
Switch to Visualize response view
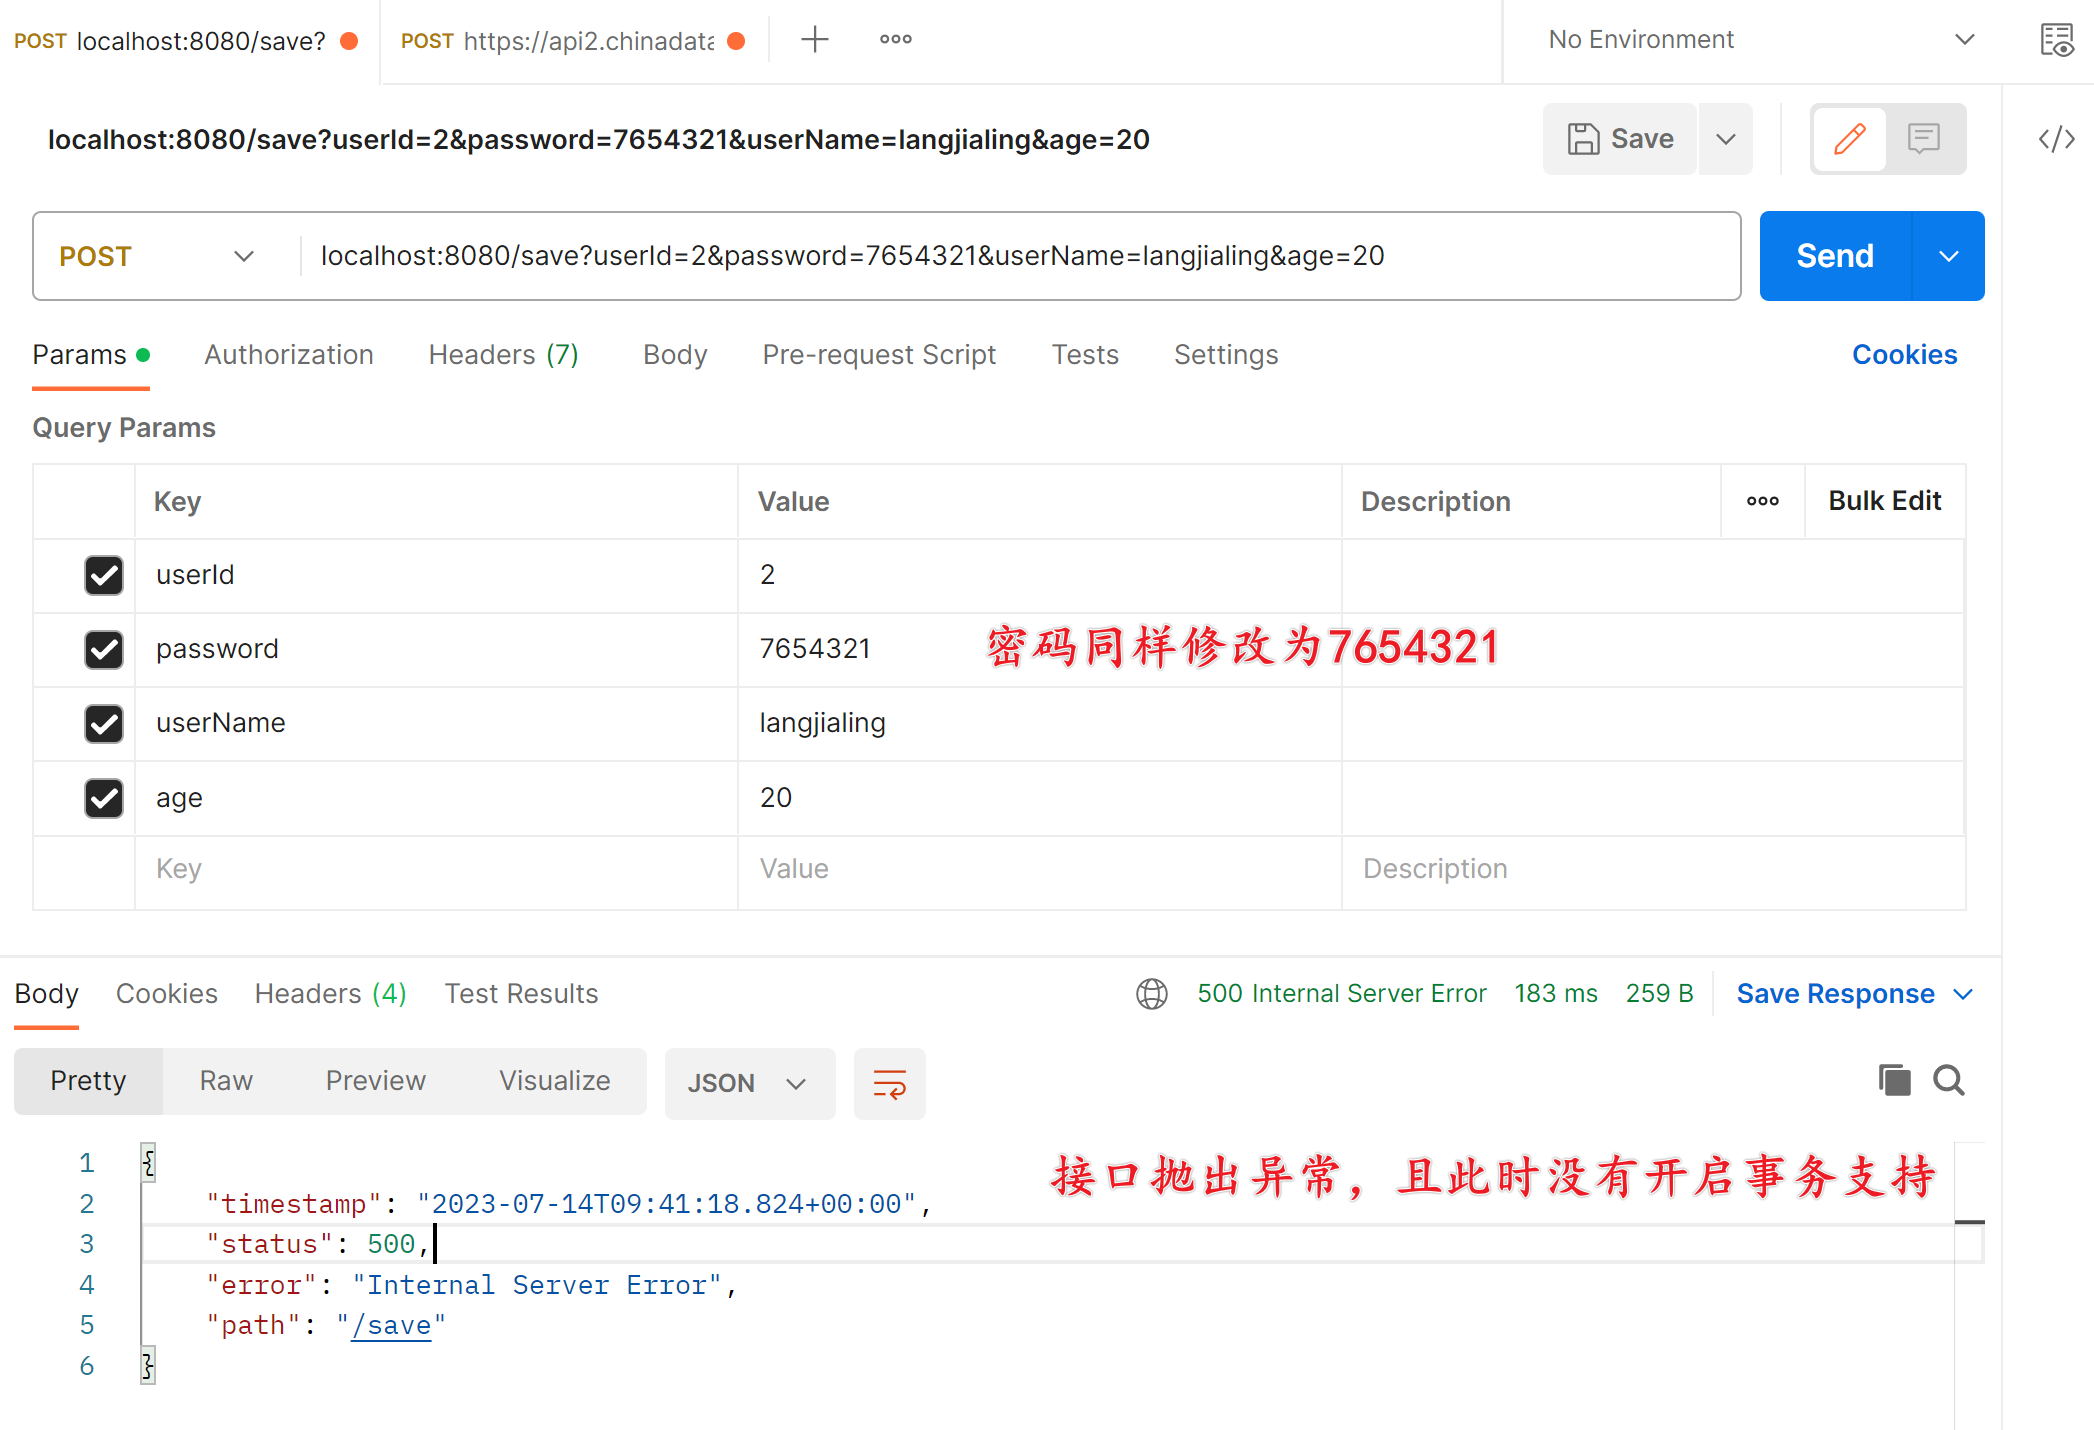point(554,1081)
